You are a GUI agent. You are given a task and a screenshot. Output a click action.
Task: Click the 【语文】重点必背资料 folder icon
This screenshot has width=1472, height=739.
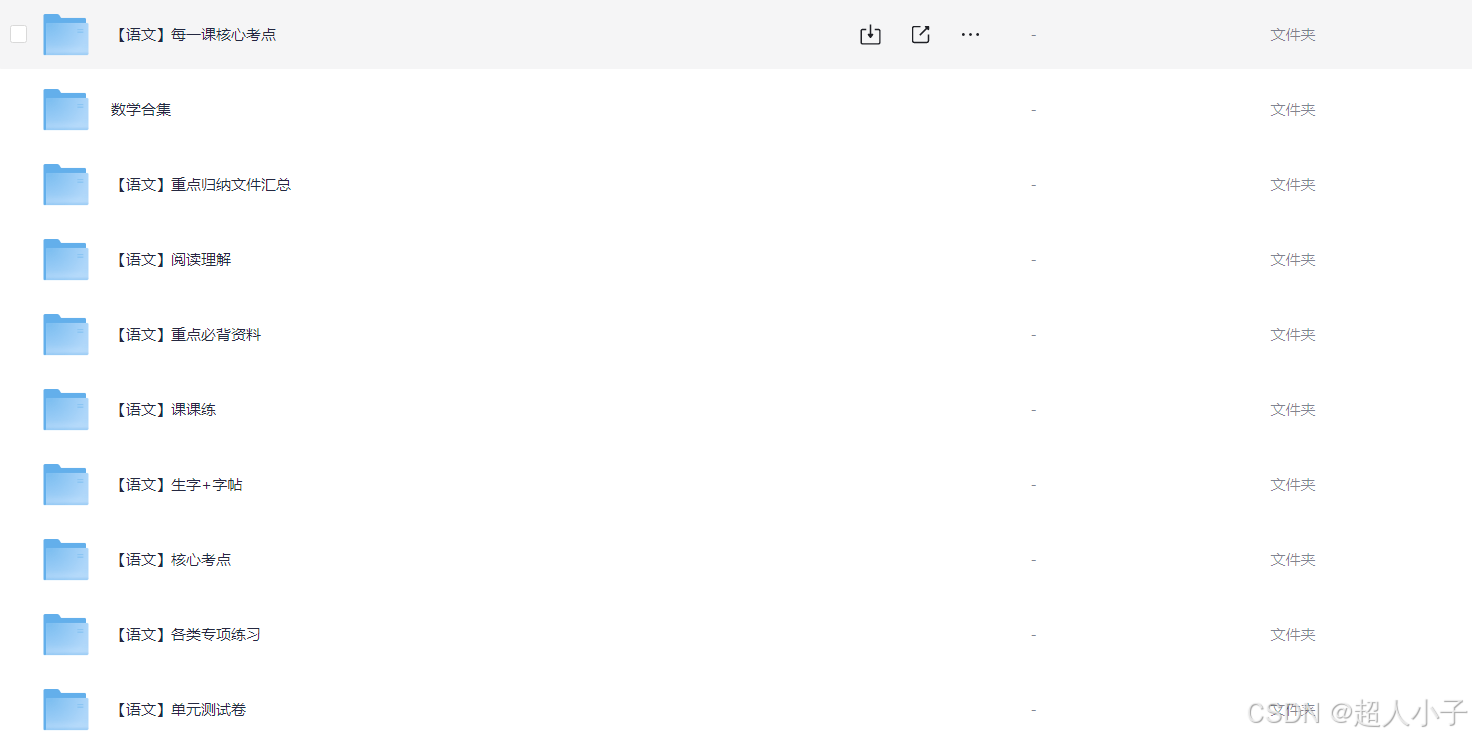point(66,334)
